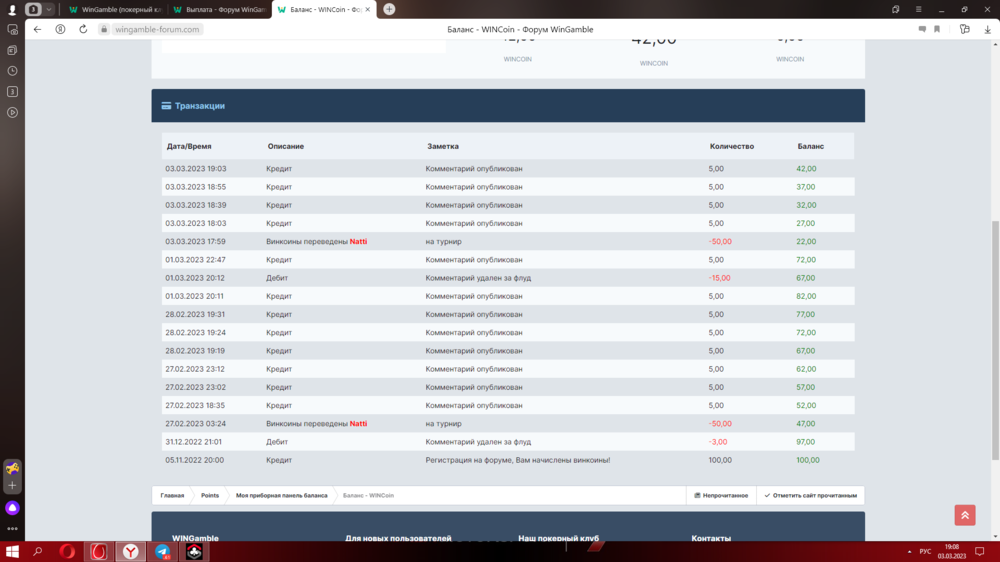
Task: Open a new browser tab
Action: coord(389,9)
